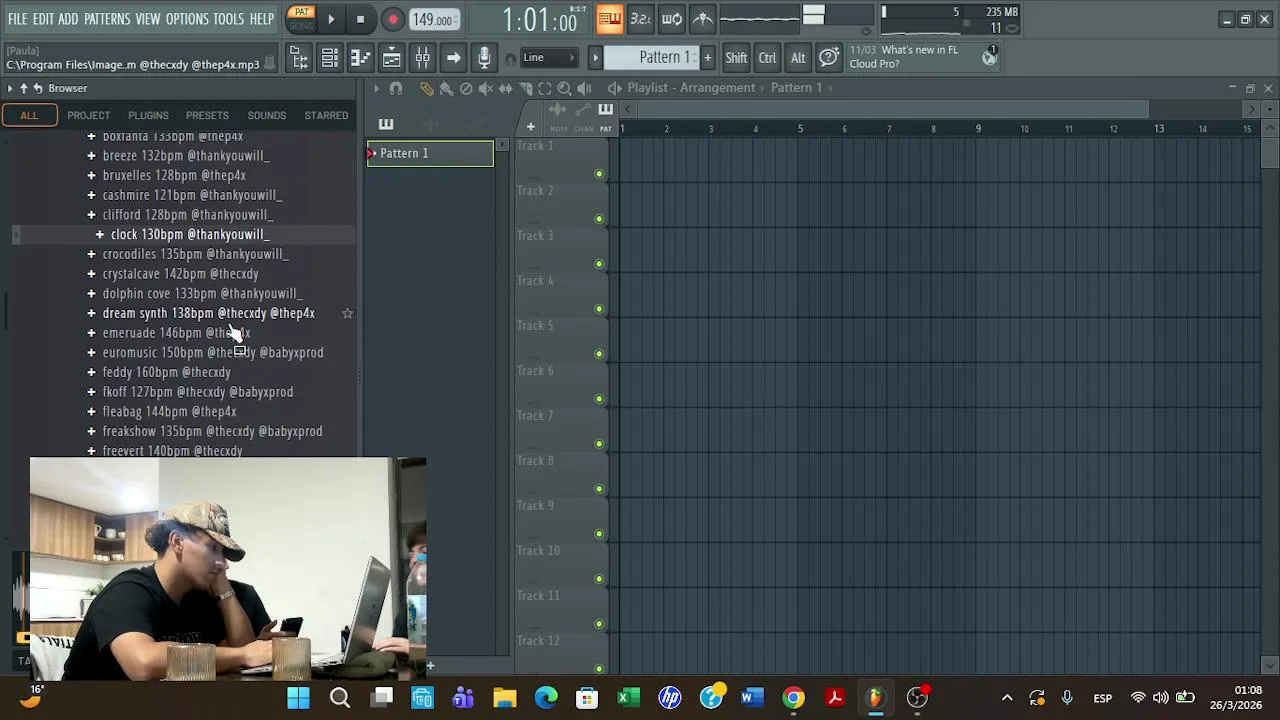
Task: Click the Alt modifier button
Action: 798,58
